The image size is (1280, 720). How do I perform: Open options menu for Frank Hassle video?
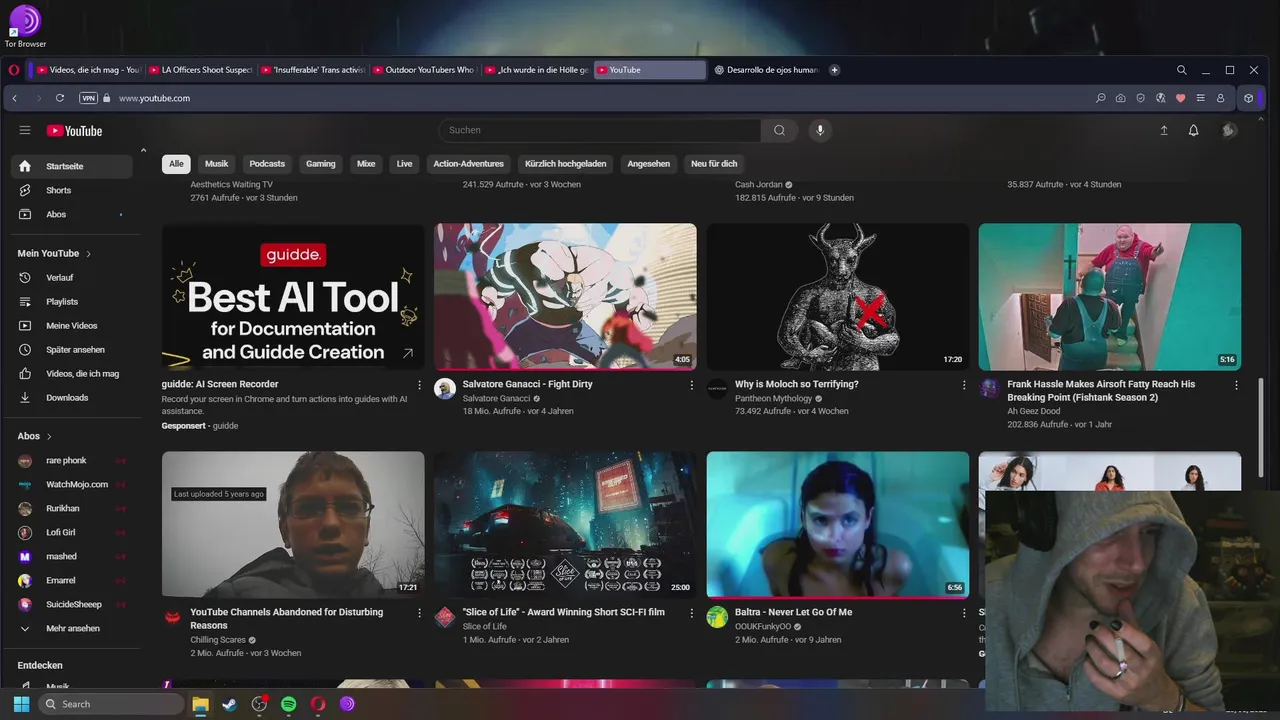pyautogui.click(x=1236, y=385)
